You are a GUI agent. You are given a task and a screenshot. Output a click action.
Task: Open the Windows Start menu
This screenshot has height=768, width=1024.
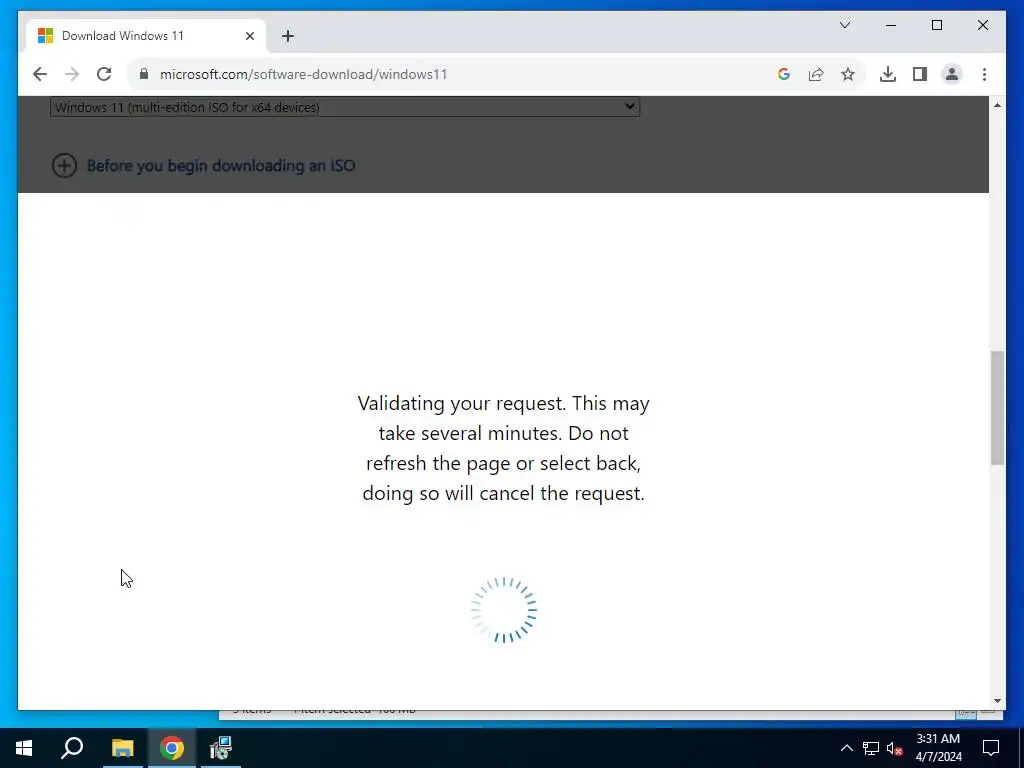click(x=24, y=748)
